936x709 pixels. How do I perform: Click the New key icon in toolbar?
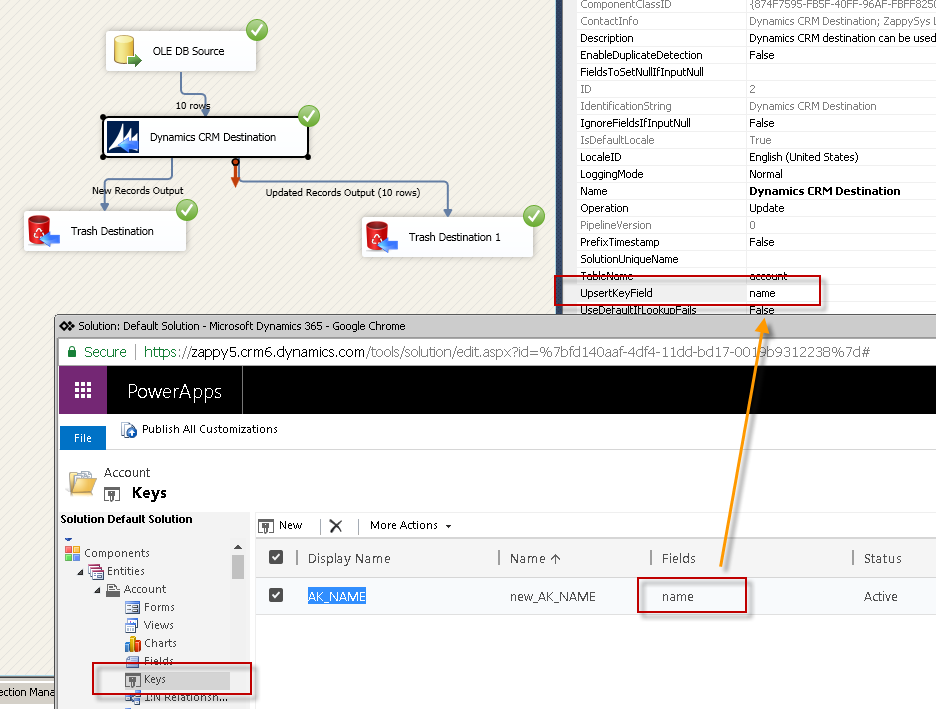click(x=266, y=526)
